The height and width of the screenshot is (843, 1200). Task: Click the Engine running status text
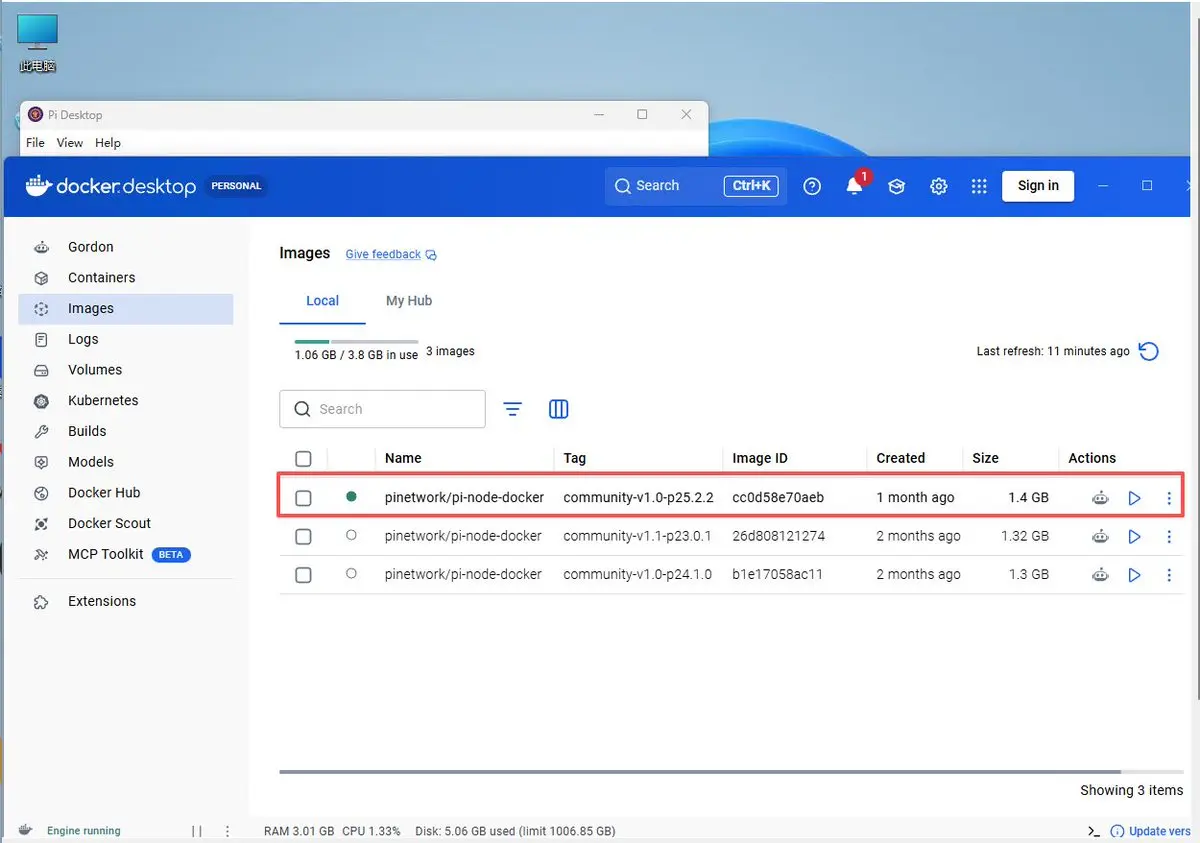[83, 831]
